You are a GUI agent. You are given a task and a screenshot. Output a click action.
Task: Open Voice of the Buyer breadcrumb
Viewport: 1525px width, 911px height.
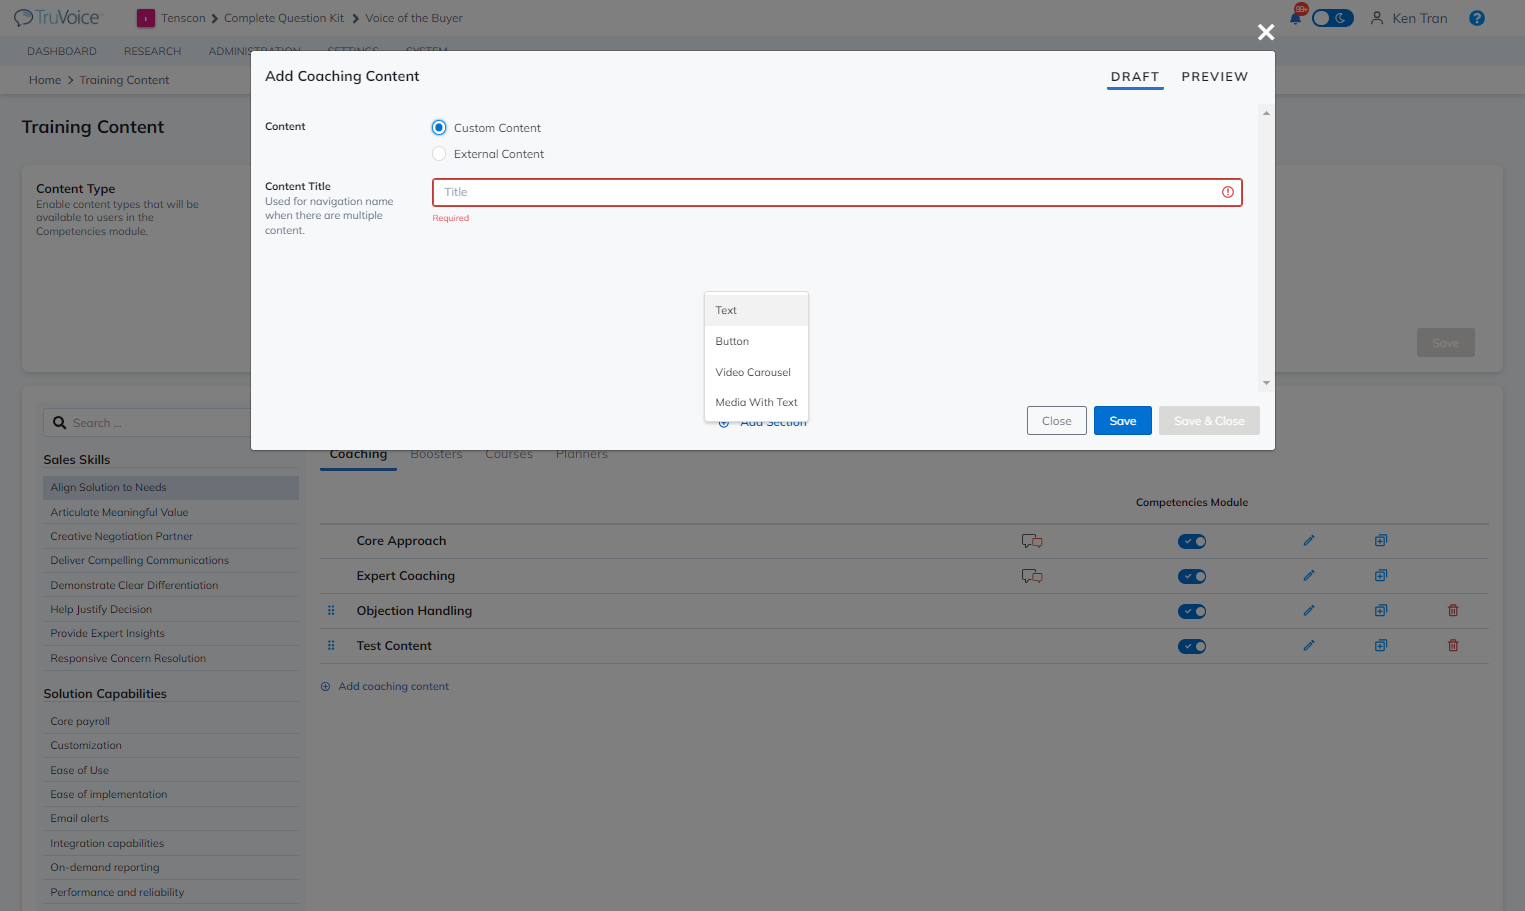[x=414, y=18]
